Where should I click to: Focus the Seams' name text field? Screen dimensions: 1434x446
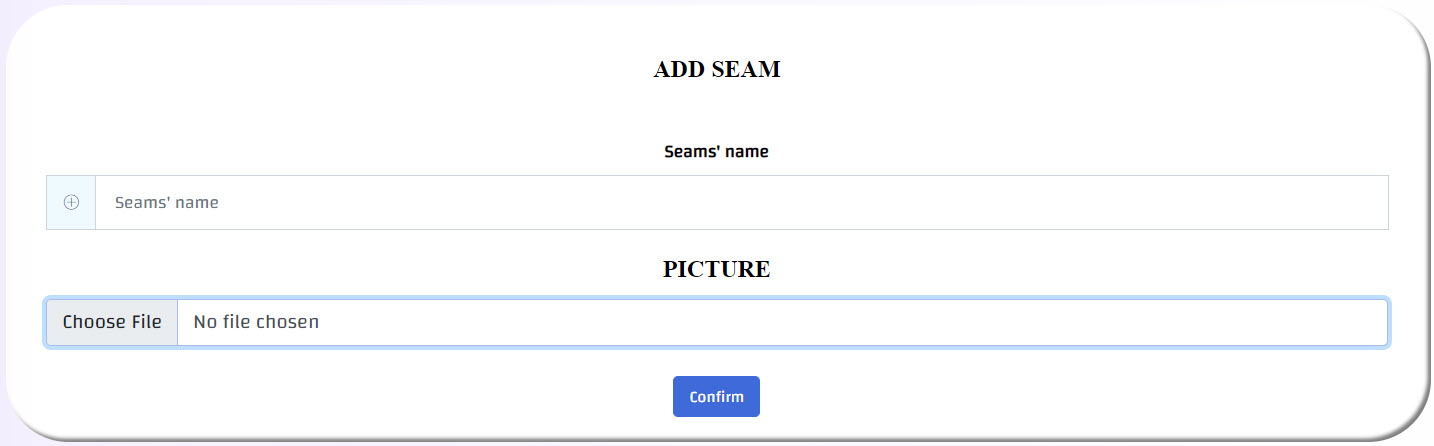click(740, 203)
